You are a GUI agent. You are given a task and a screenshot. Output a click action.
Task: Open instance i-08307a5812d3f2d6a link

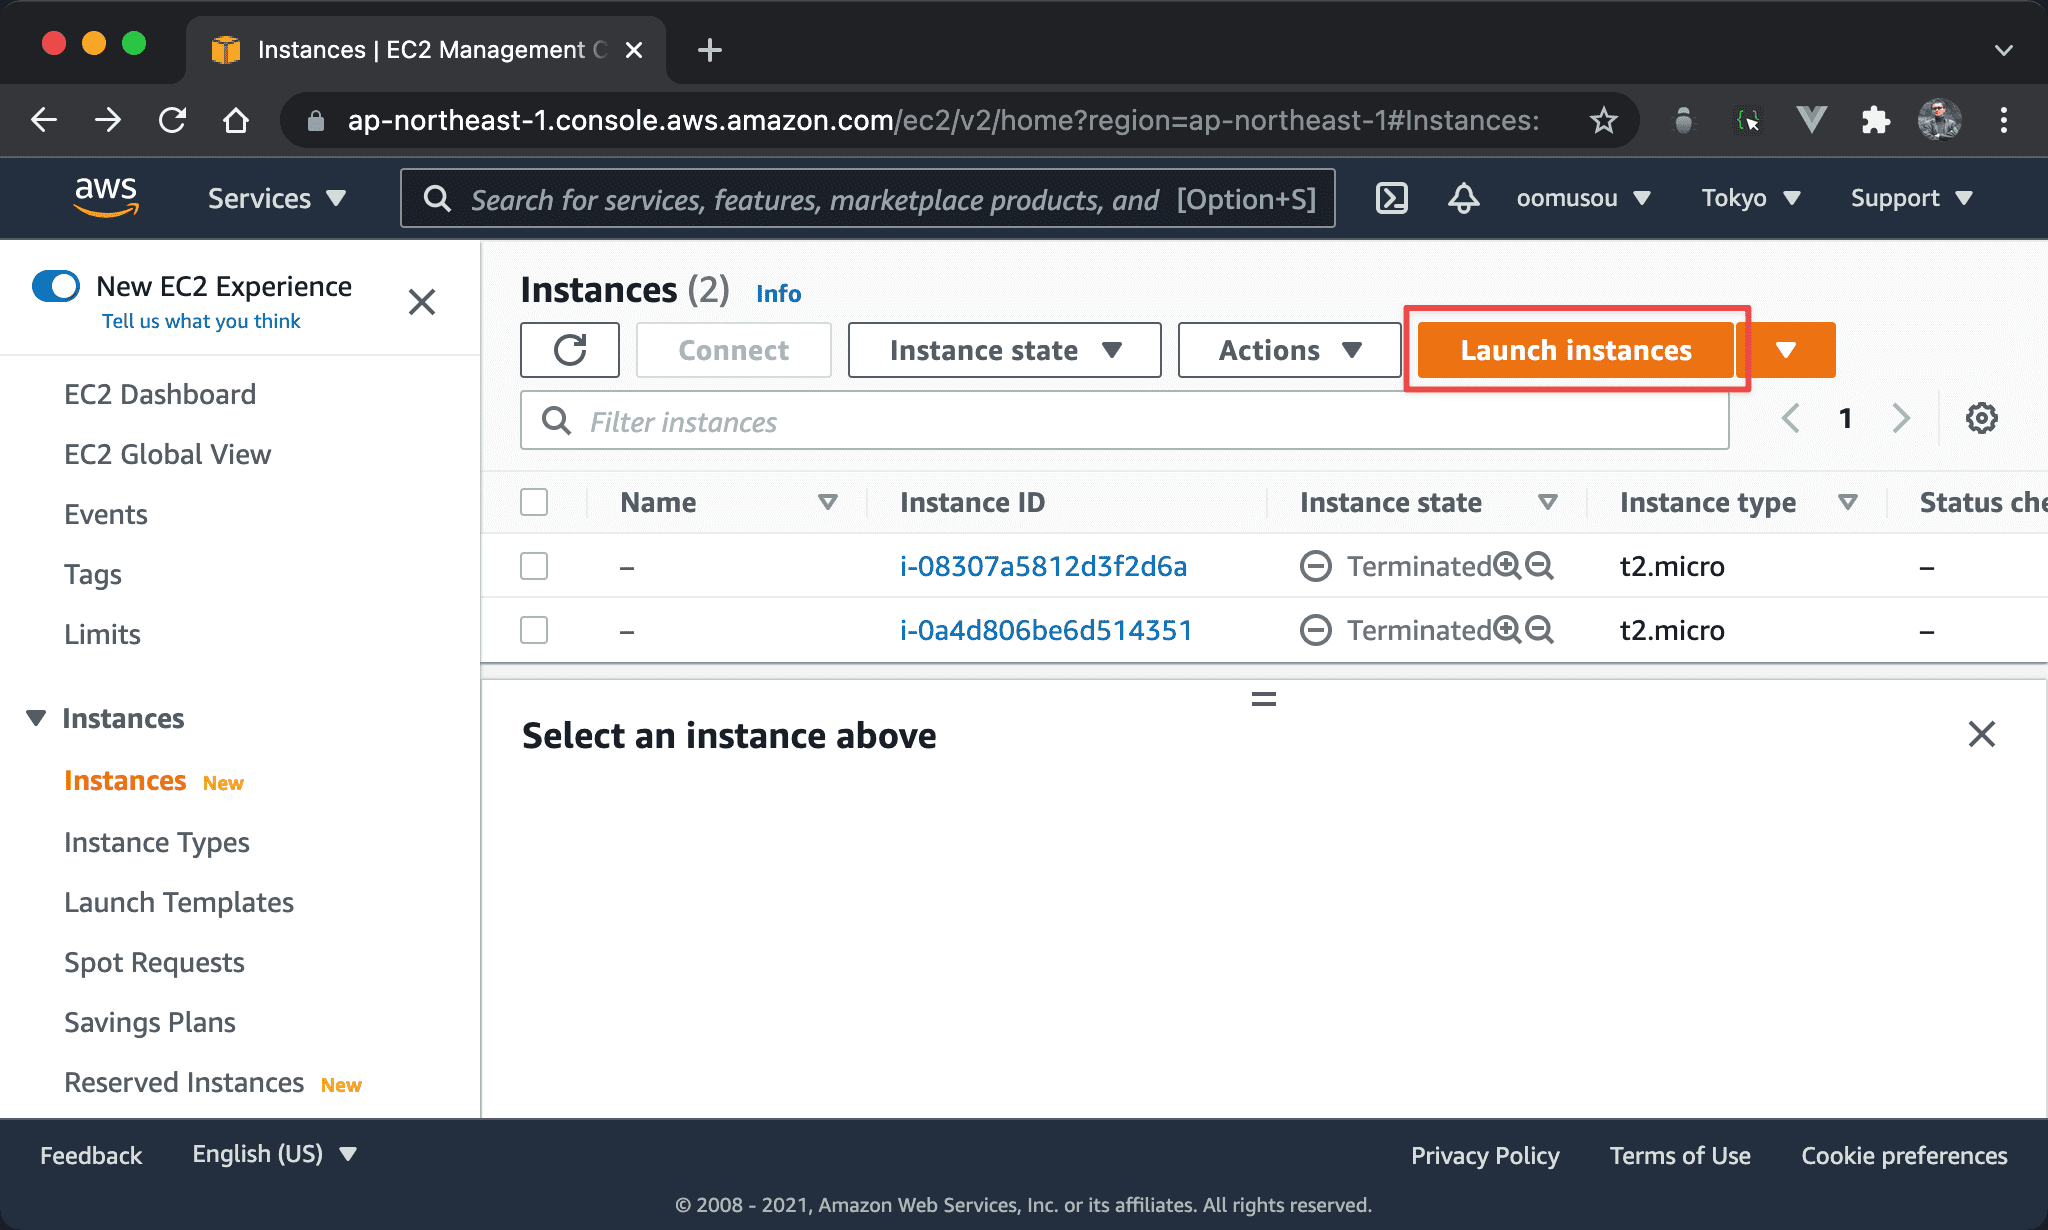point(1043,566)
